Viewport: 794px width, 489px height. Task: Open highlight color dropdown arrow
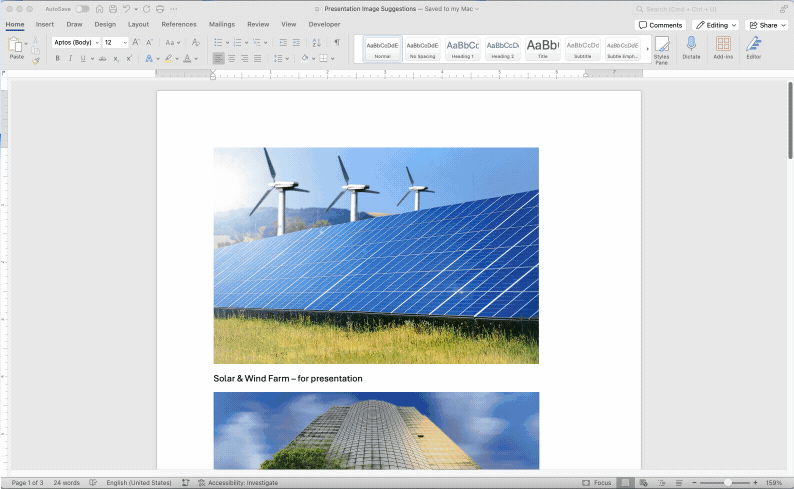(177, 59)
